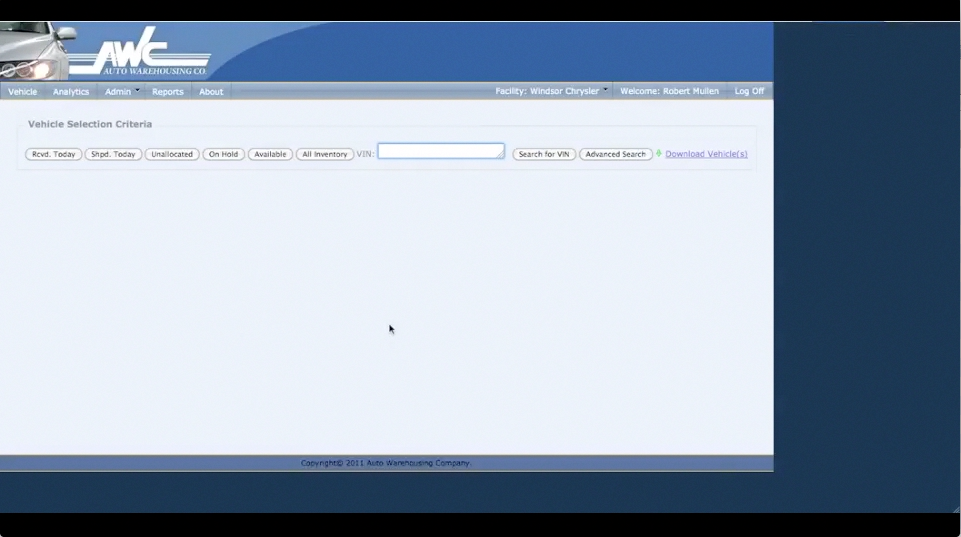This screenshot has height=537, width=961.
Task: Click the green download arrow icon
Action: [659, 154]
